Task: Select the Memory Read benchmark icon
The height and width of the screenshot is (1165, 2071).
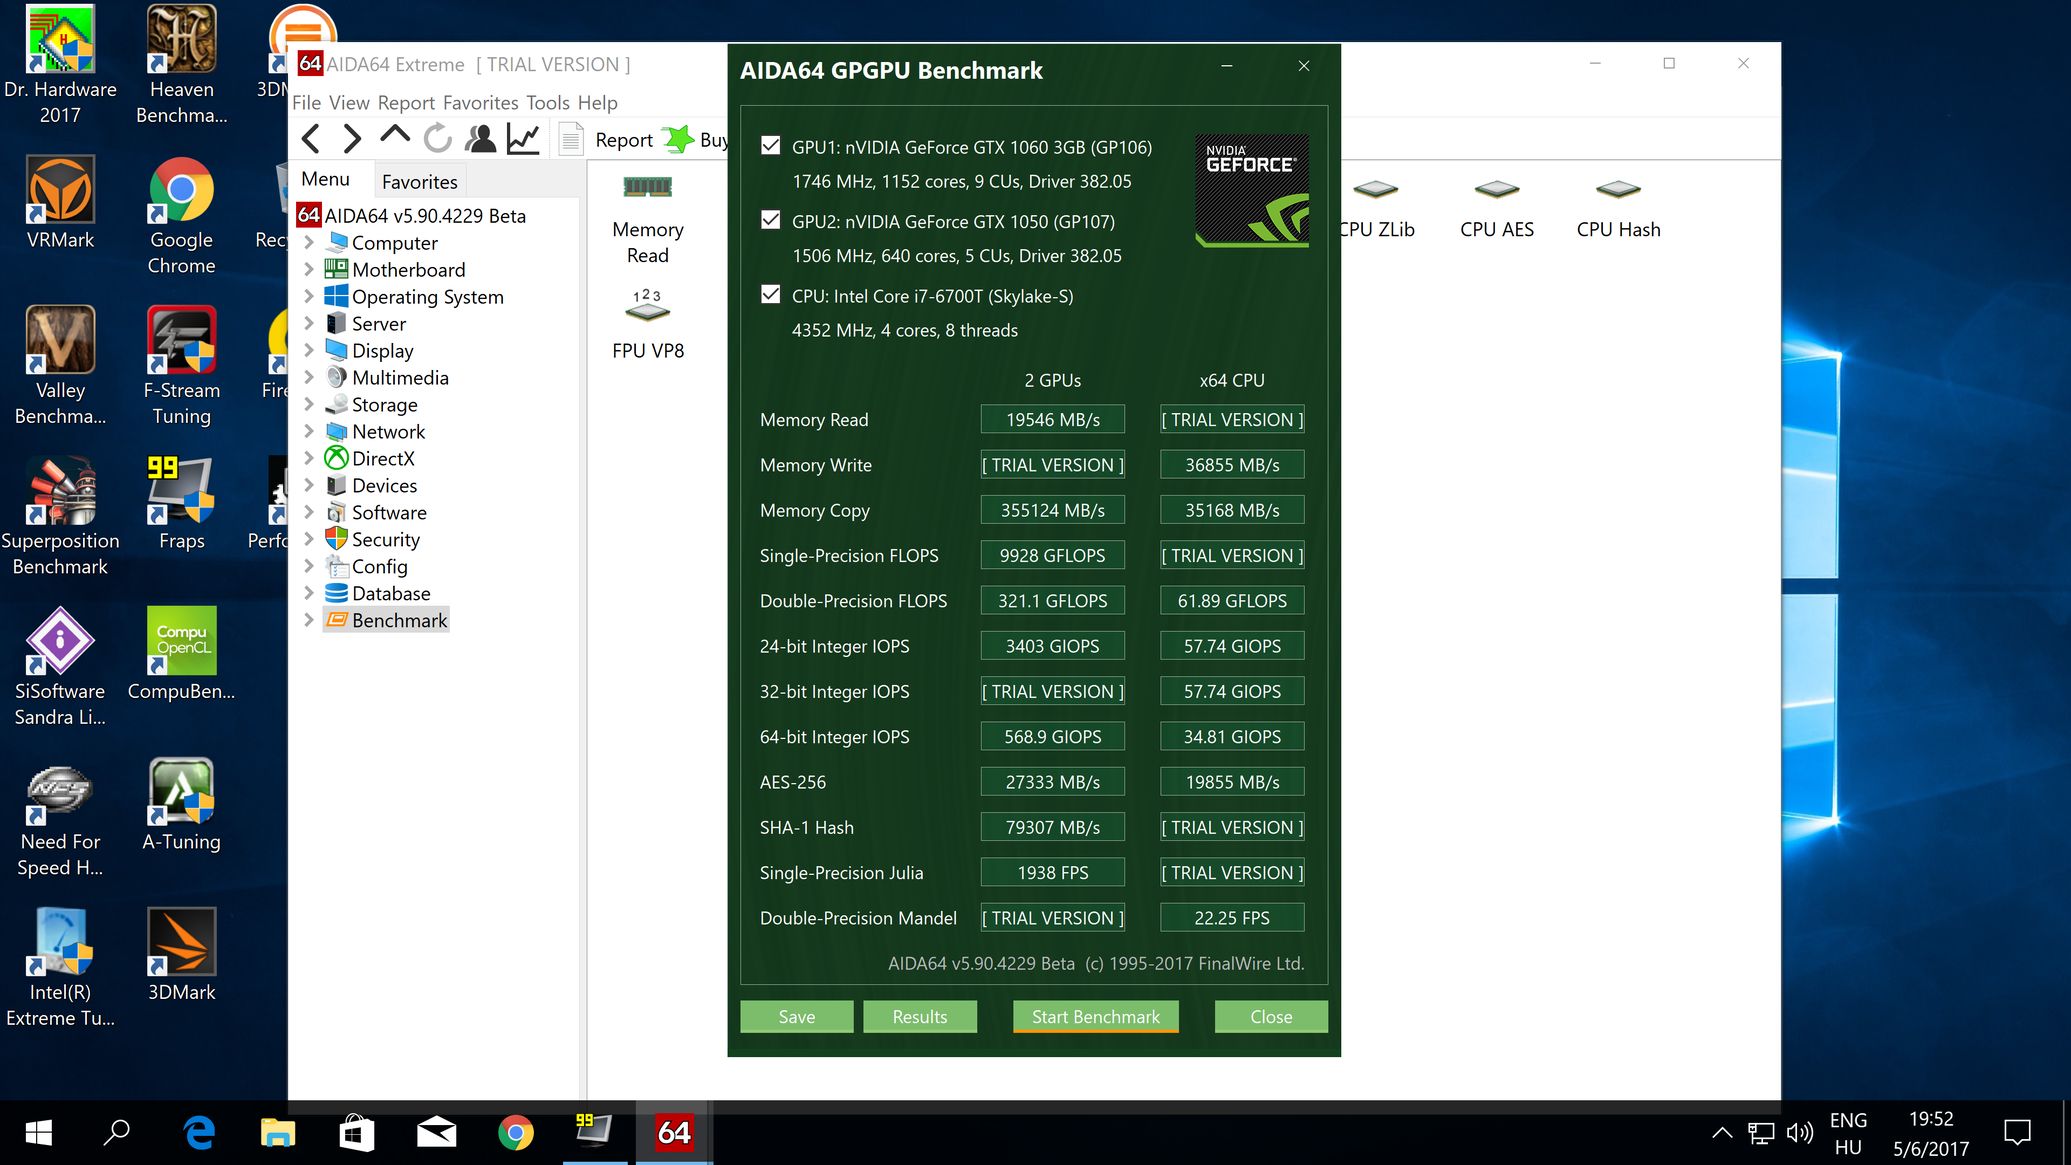Action: pyautogui.click(x=647, y=218)
